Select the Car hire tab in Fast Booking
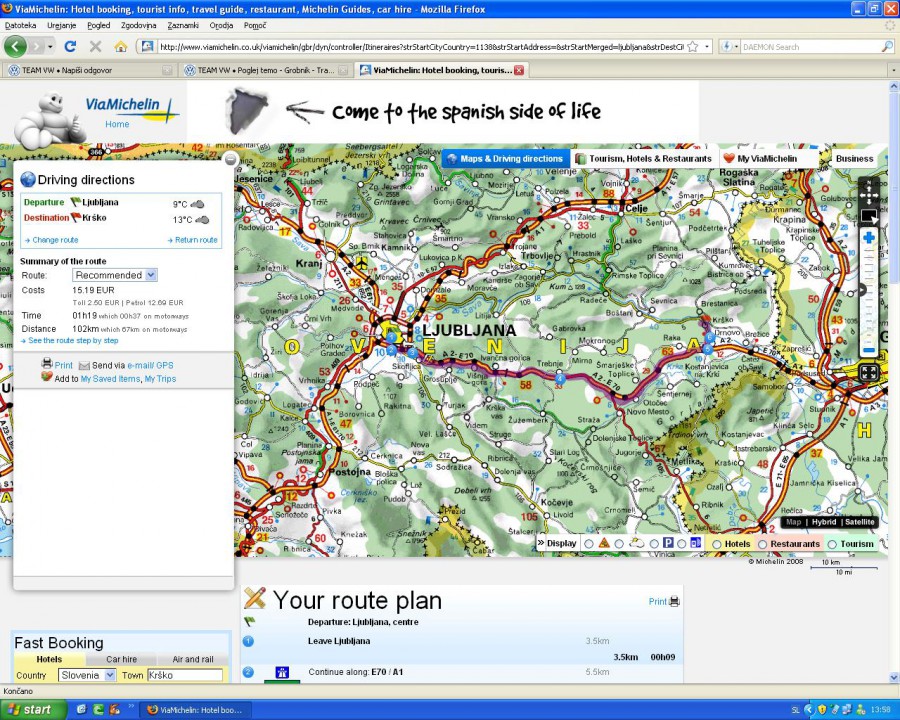Image resolution: width=900 pixels, height=720 pixels. [x=122, y=659]
